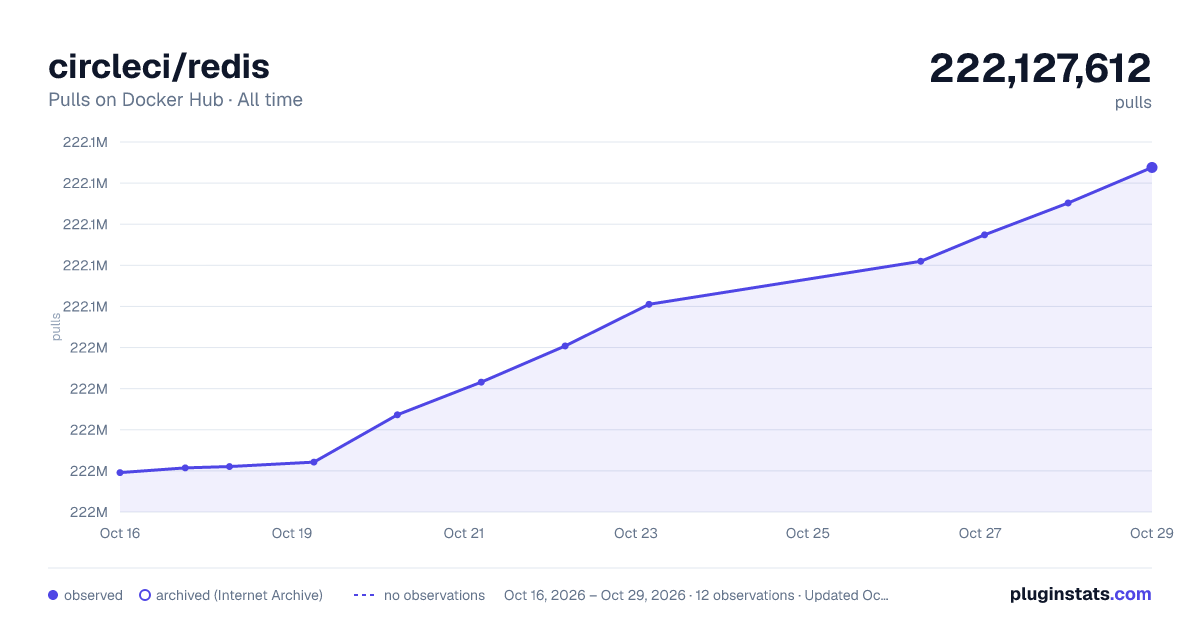Click the 'Oct 29' x-axis label
1200x630 pixels.
tap(1150, 533)
